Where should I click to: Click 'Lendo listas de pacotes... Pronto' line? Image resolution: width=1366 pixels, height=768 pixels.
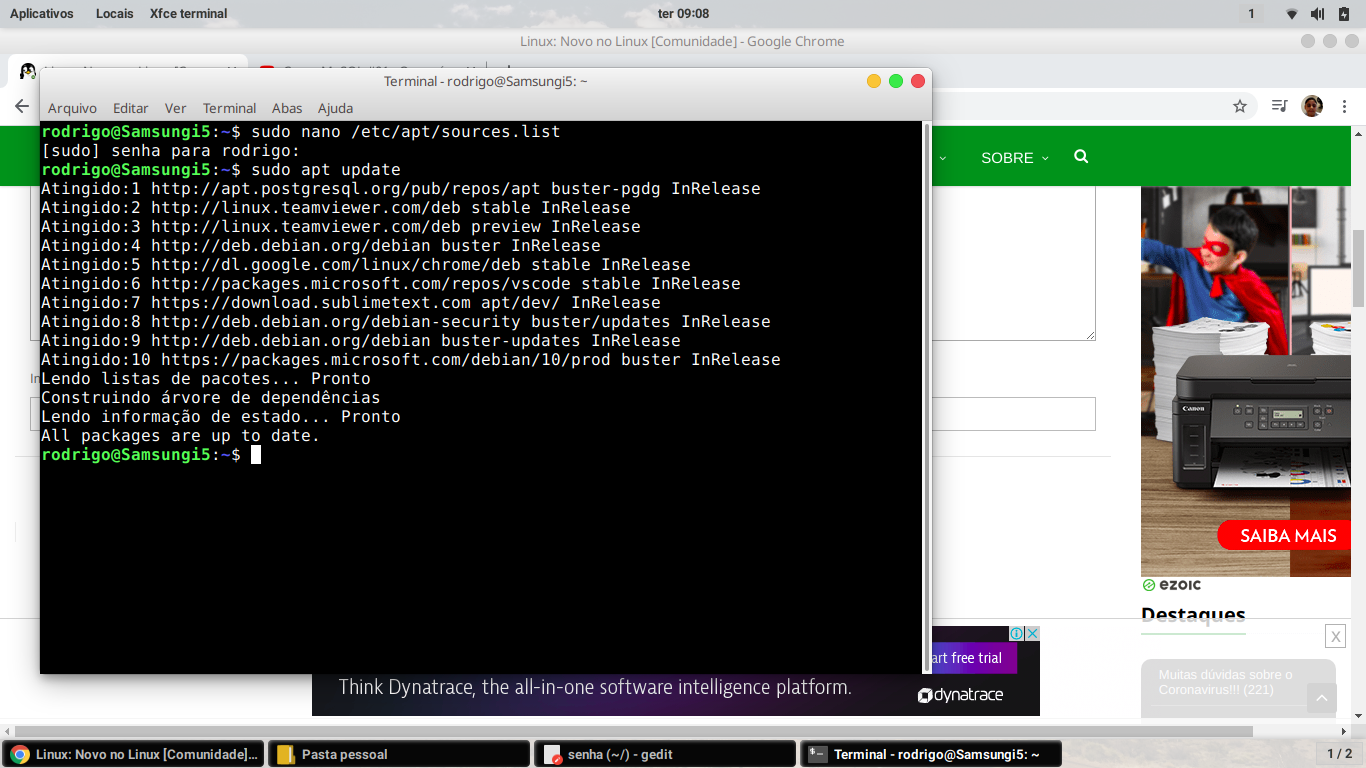pos(205,379)
